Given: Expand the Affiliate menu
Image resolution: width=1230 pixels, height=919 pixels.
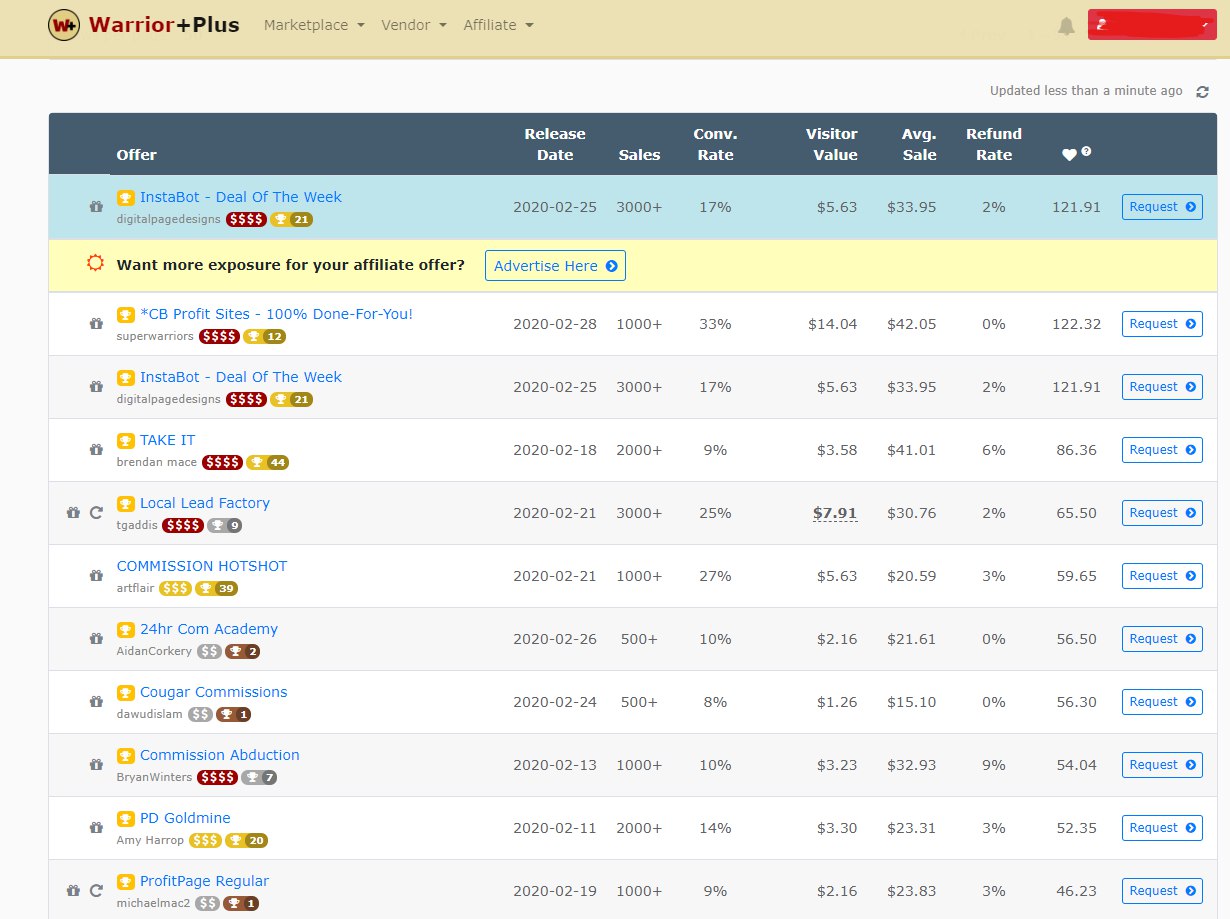Looking at the screenshot, I should 498,25.
